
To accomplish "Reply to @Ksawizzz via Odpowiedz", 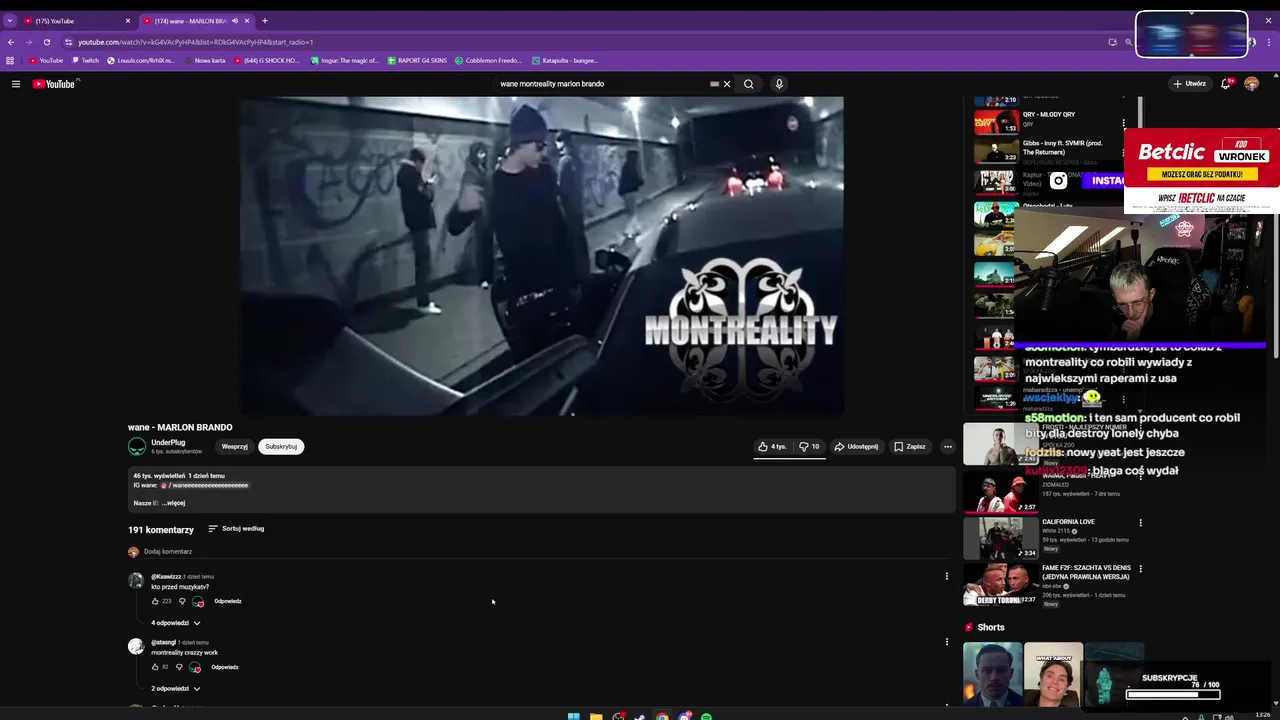I will [228, 601].
